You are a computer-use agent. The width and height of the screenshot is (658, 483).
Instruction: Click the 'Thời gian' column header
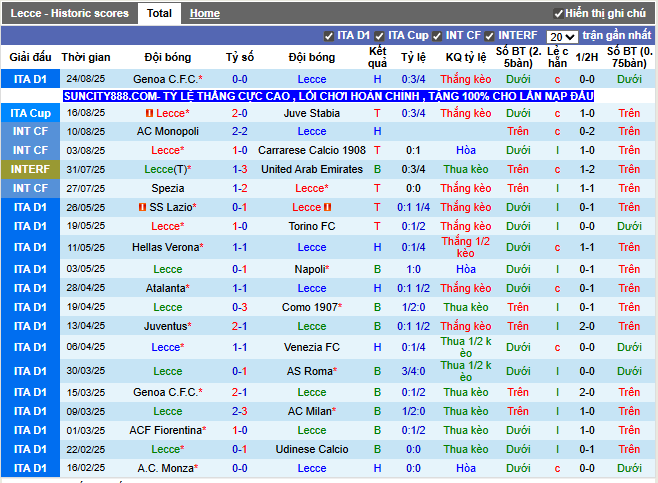(86, 57)
